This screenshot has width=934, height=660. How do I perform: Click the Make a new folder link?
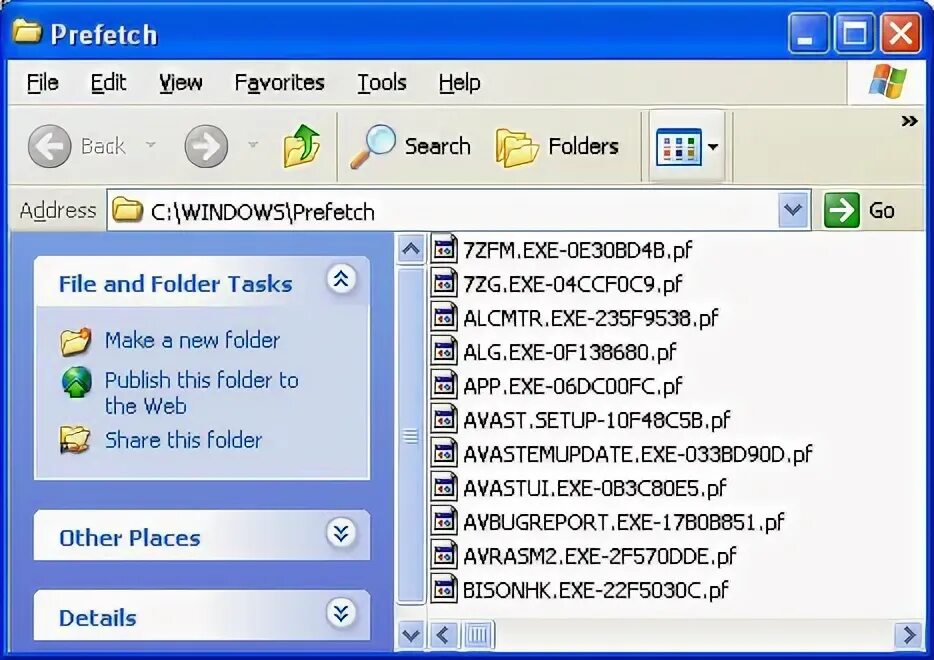[192, 340]
